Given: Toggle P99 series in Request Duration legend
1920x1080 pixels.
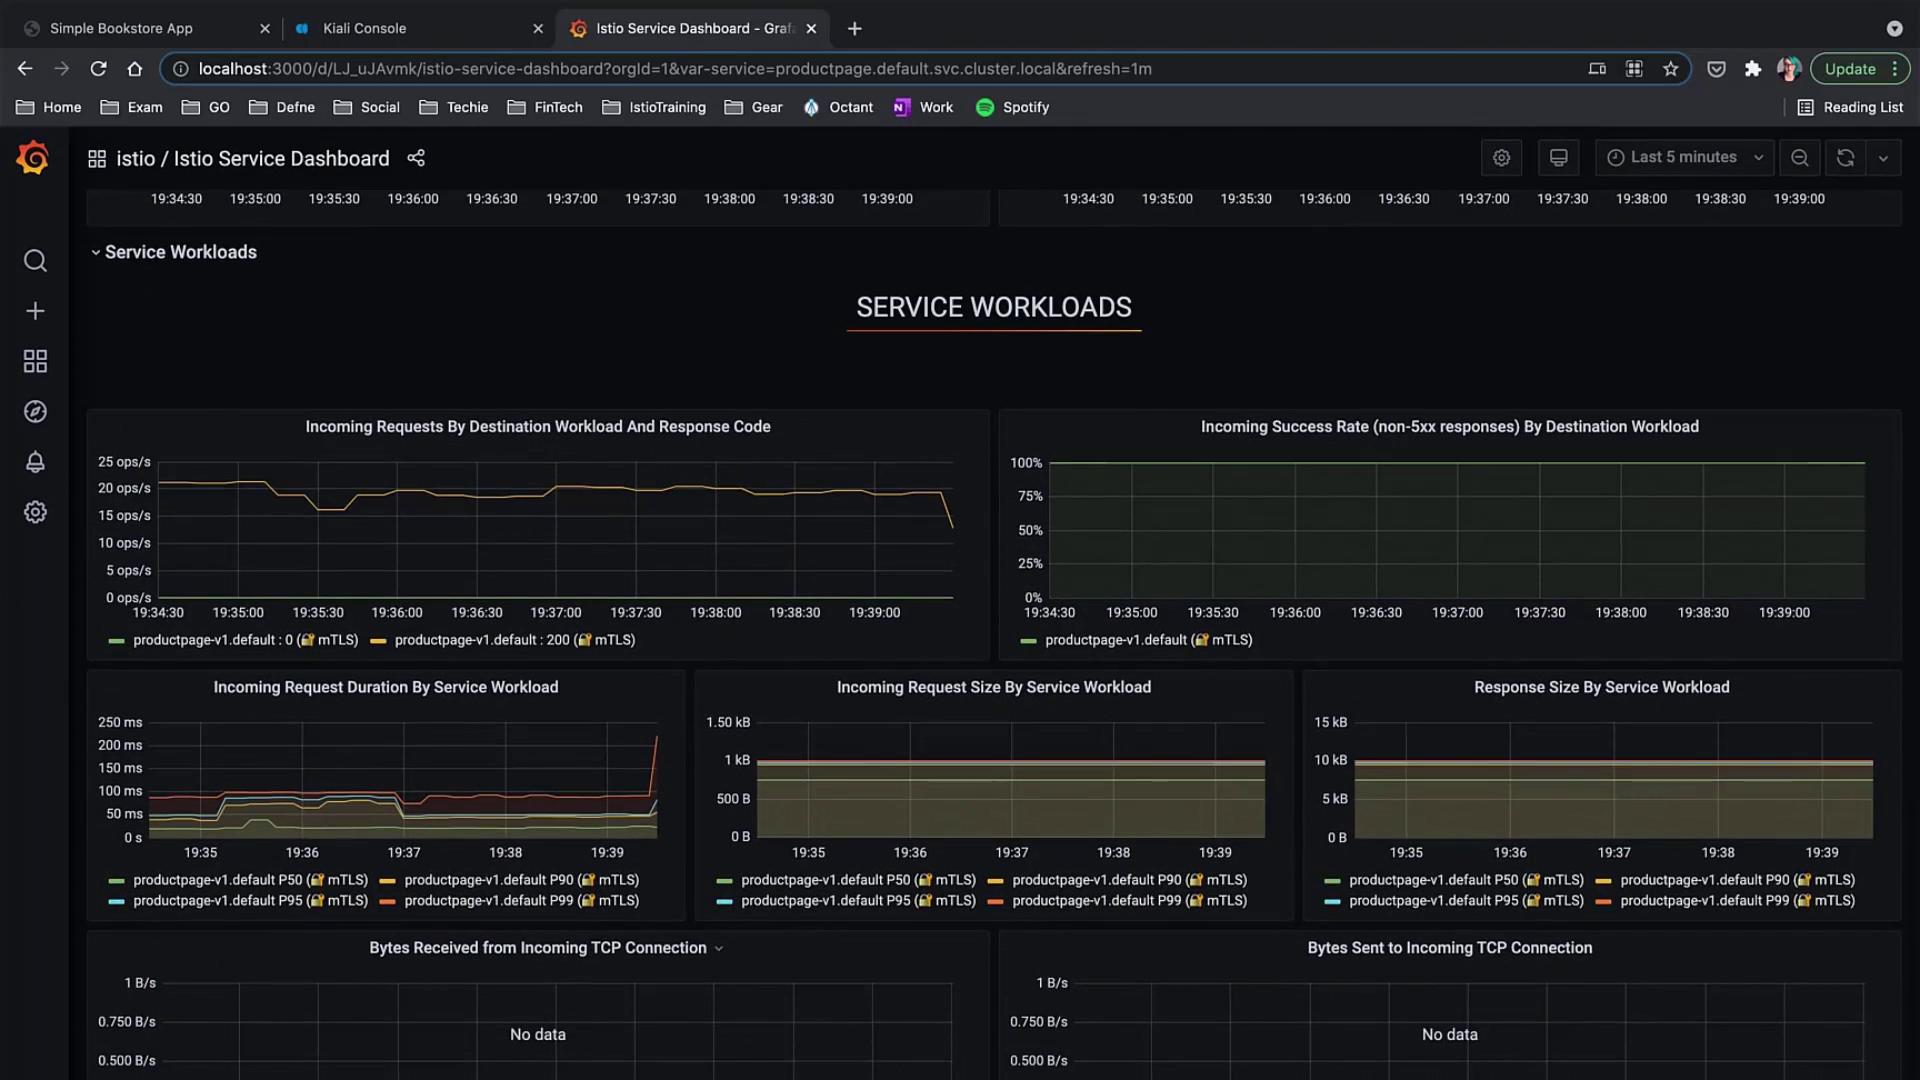Looking at the screenshot, I should click(520, 901).
